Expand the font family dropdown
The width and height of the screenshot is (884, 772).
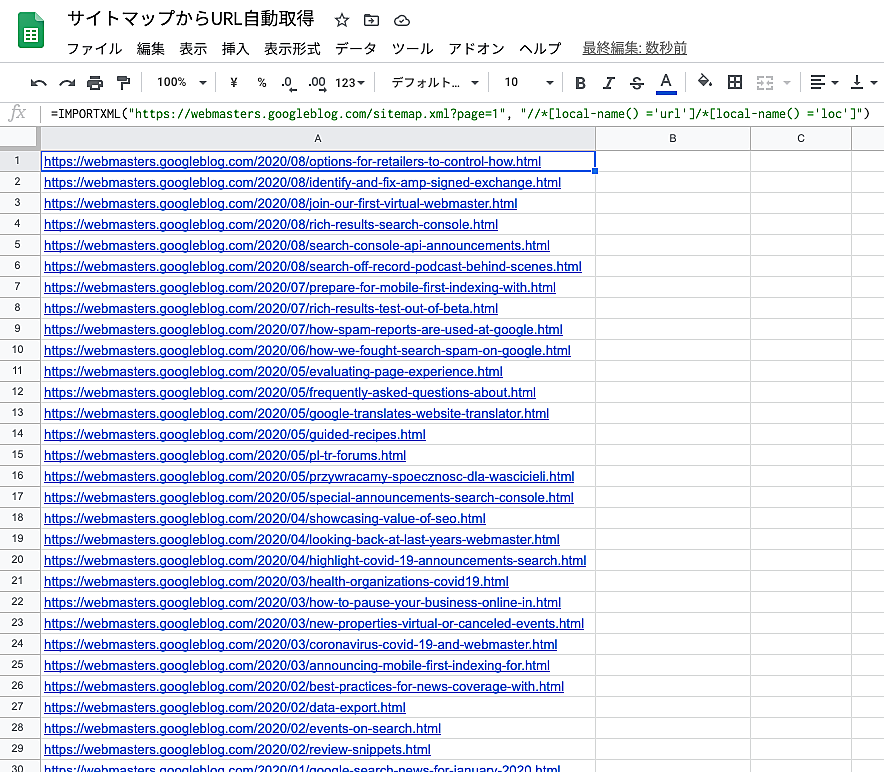point(434,82)
